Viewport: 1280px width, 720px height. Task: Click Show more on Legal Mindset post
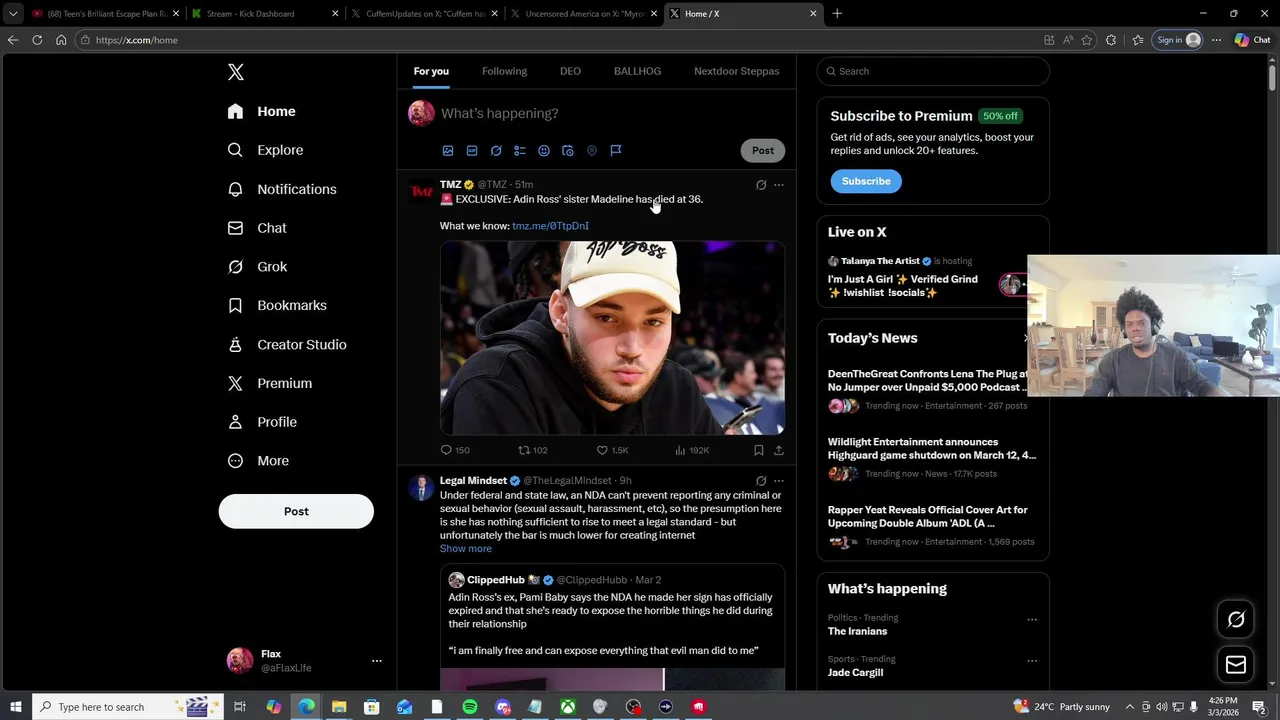pyautogui.click(x=466, y=548)
